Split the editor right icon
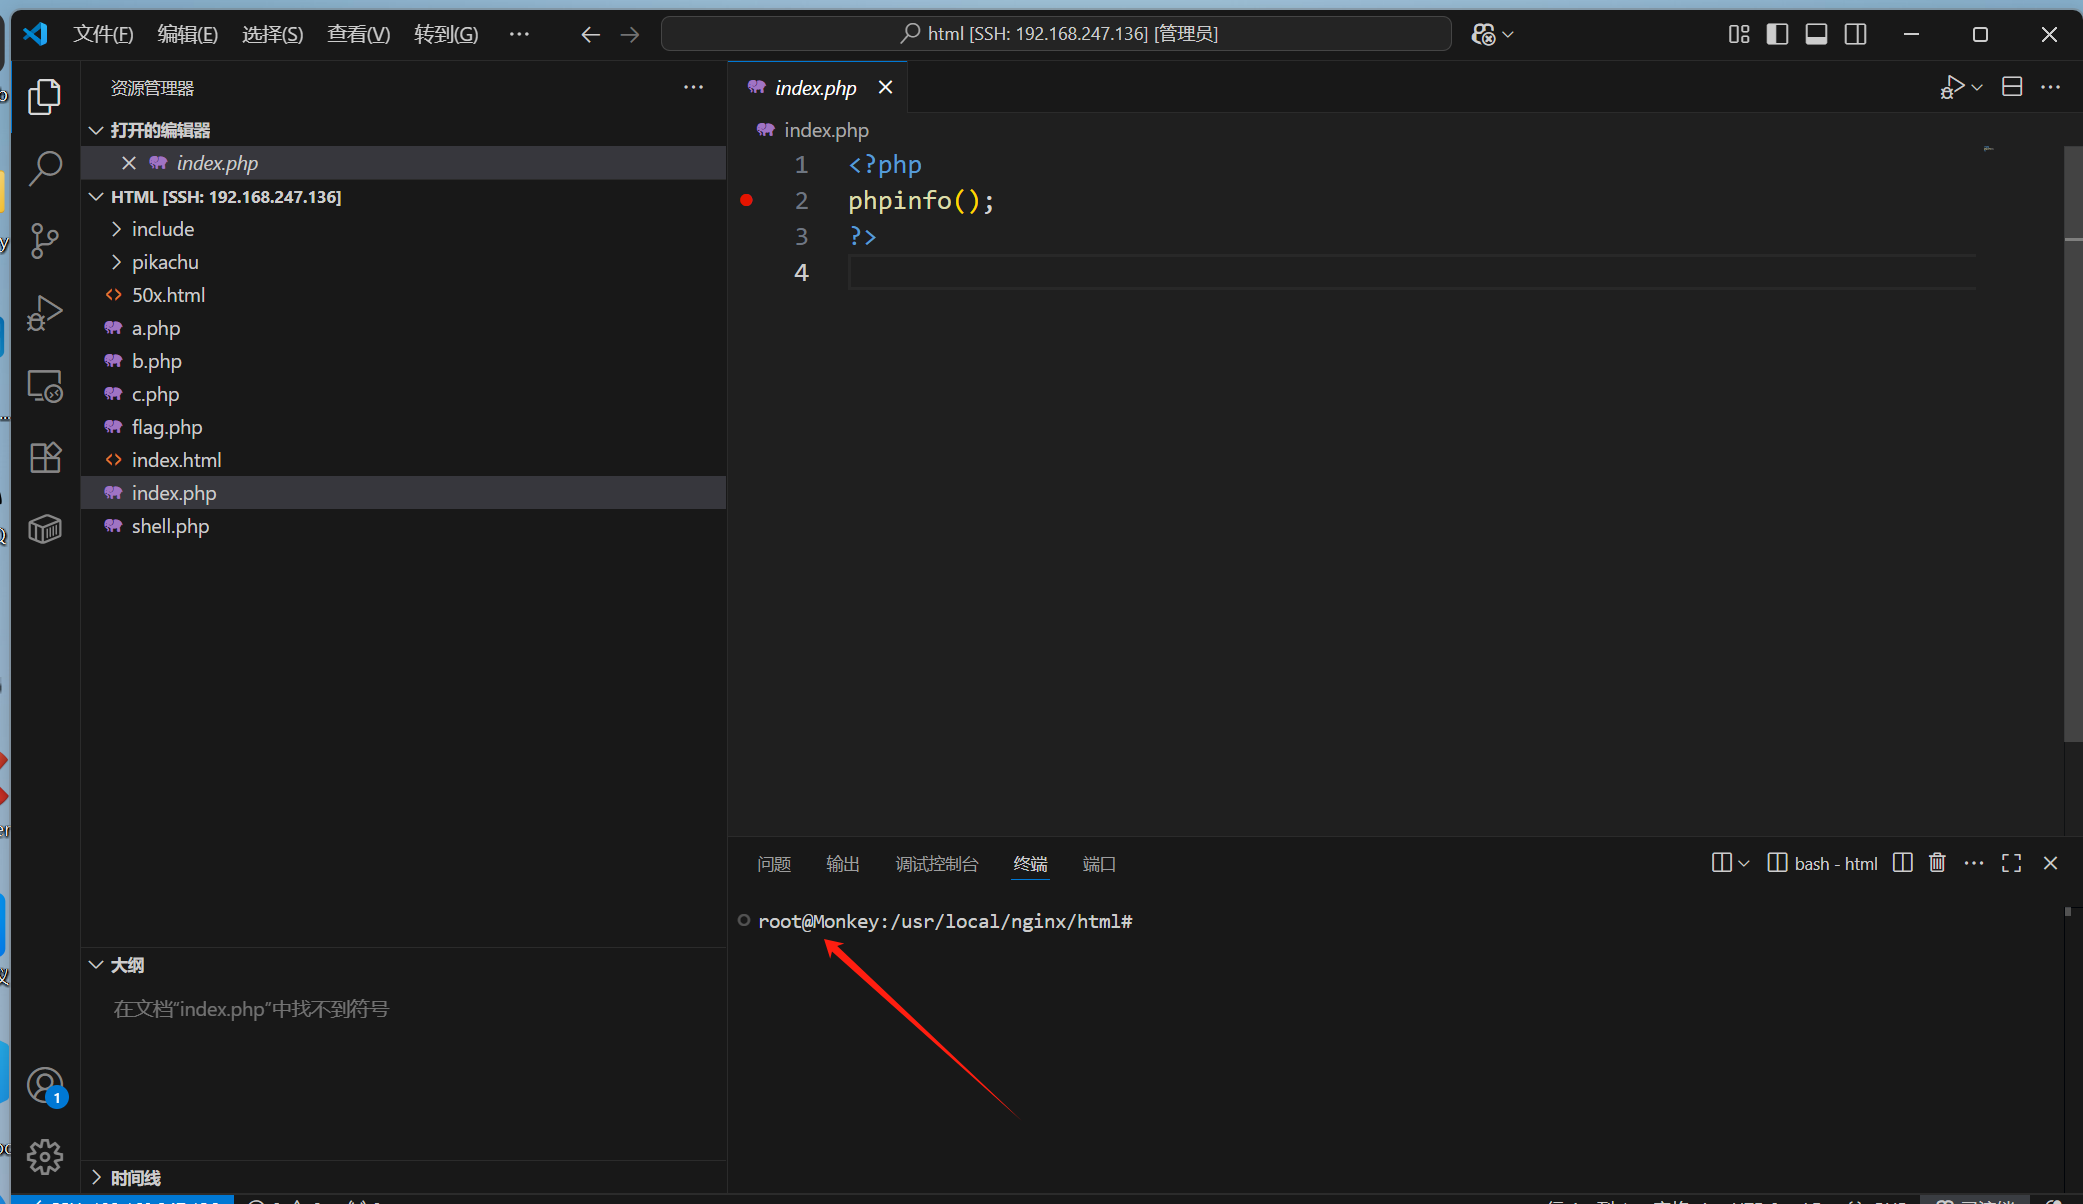The height and width of the screenshot is (1204, 2083). 2012,87
